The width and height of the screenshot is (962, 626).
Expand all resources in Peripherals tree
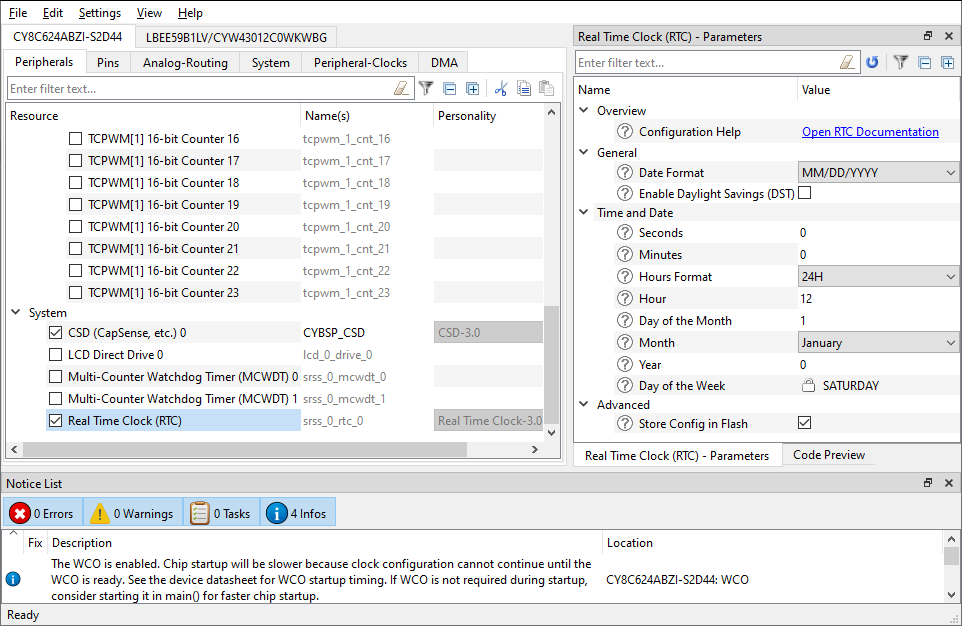[x=472, y=88]
